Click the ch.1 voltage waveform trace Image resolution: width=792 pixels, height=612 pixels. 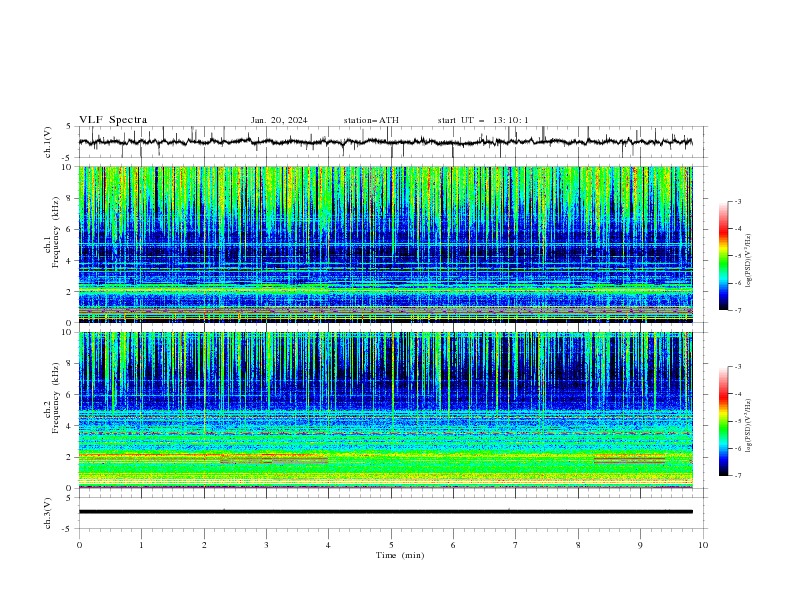385,142
